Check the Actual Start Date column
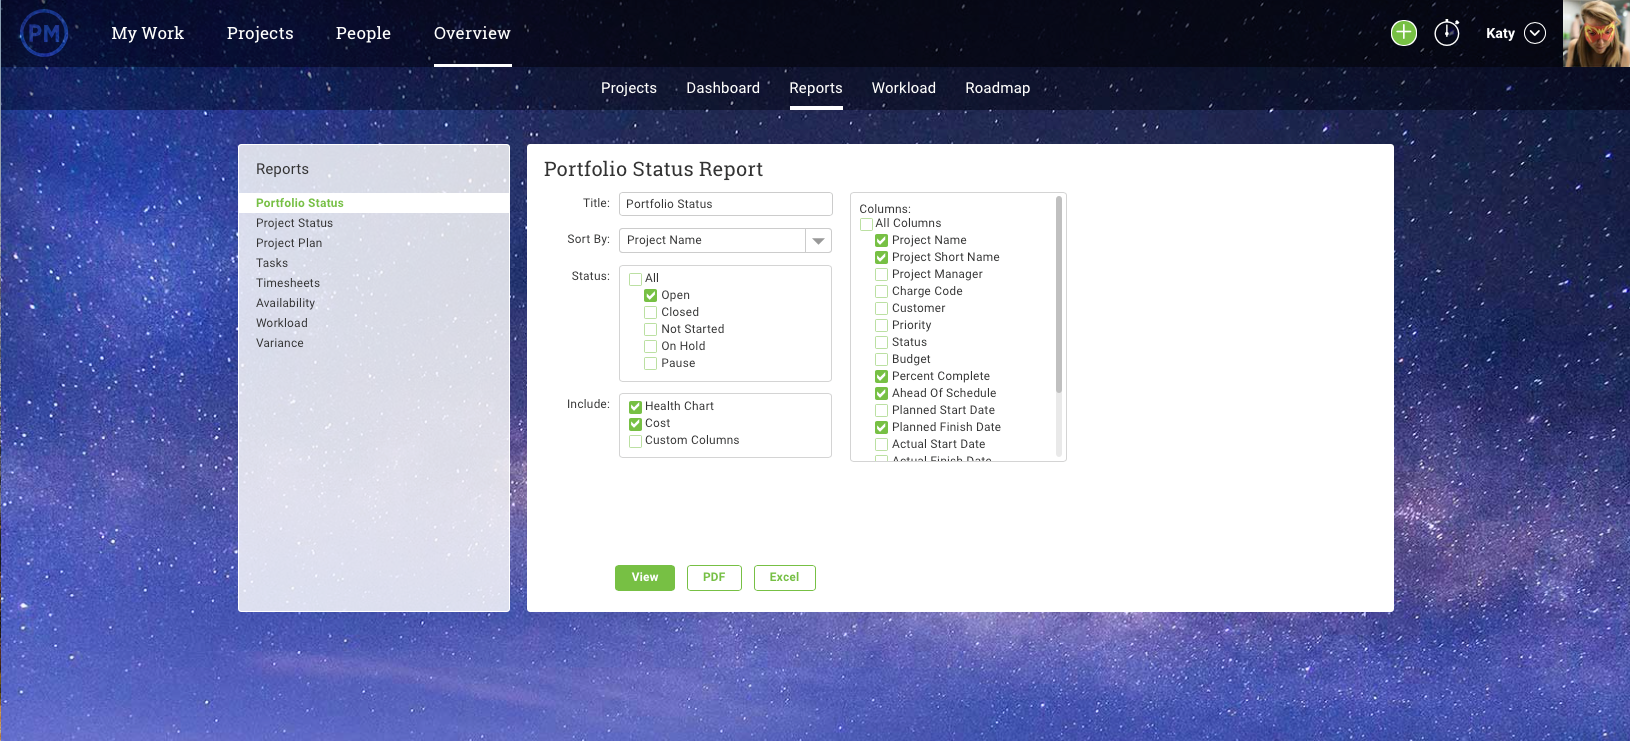This screenshot has width=1630, height=741. click(x=882, y=445)
